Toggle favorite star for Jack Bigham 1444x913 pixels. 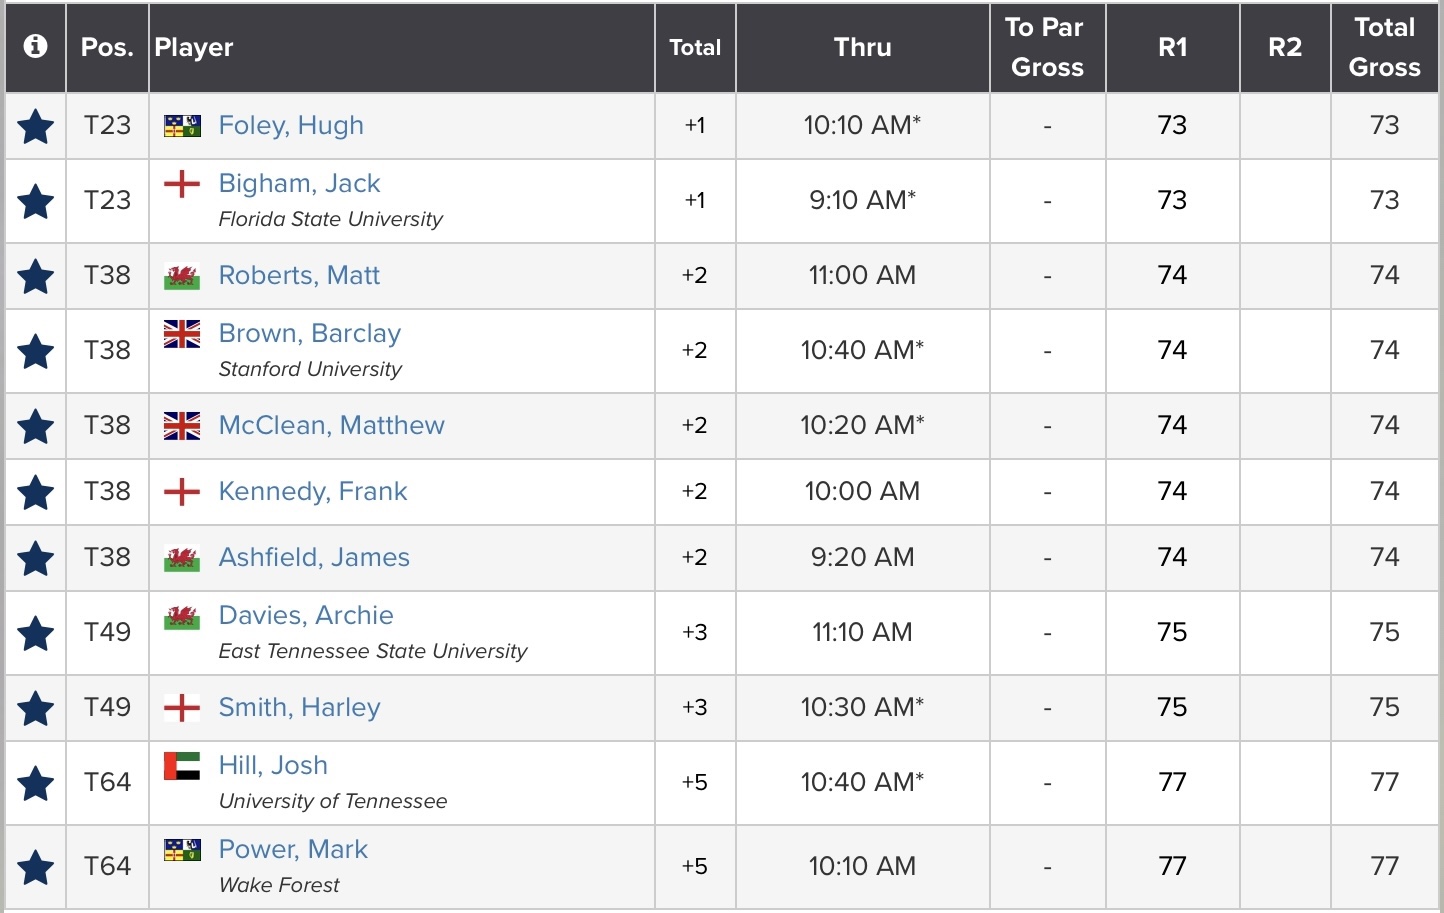click(36, 201)
